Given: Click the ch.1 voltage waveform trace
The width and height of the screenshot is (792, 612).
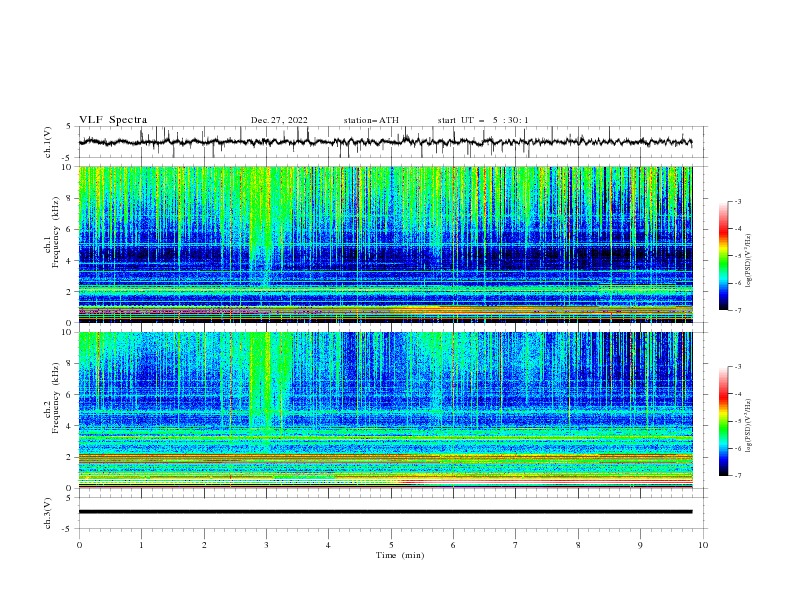Looking at the screenshot, I should [385, 142].
